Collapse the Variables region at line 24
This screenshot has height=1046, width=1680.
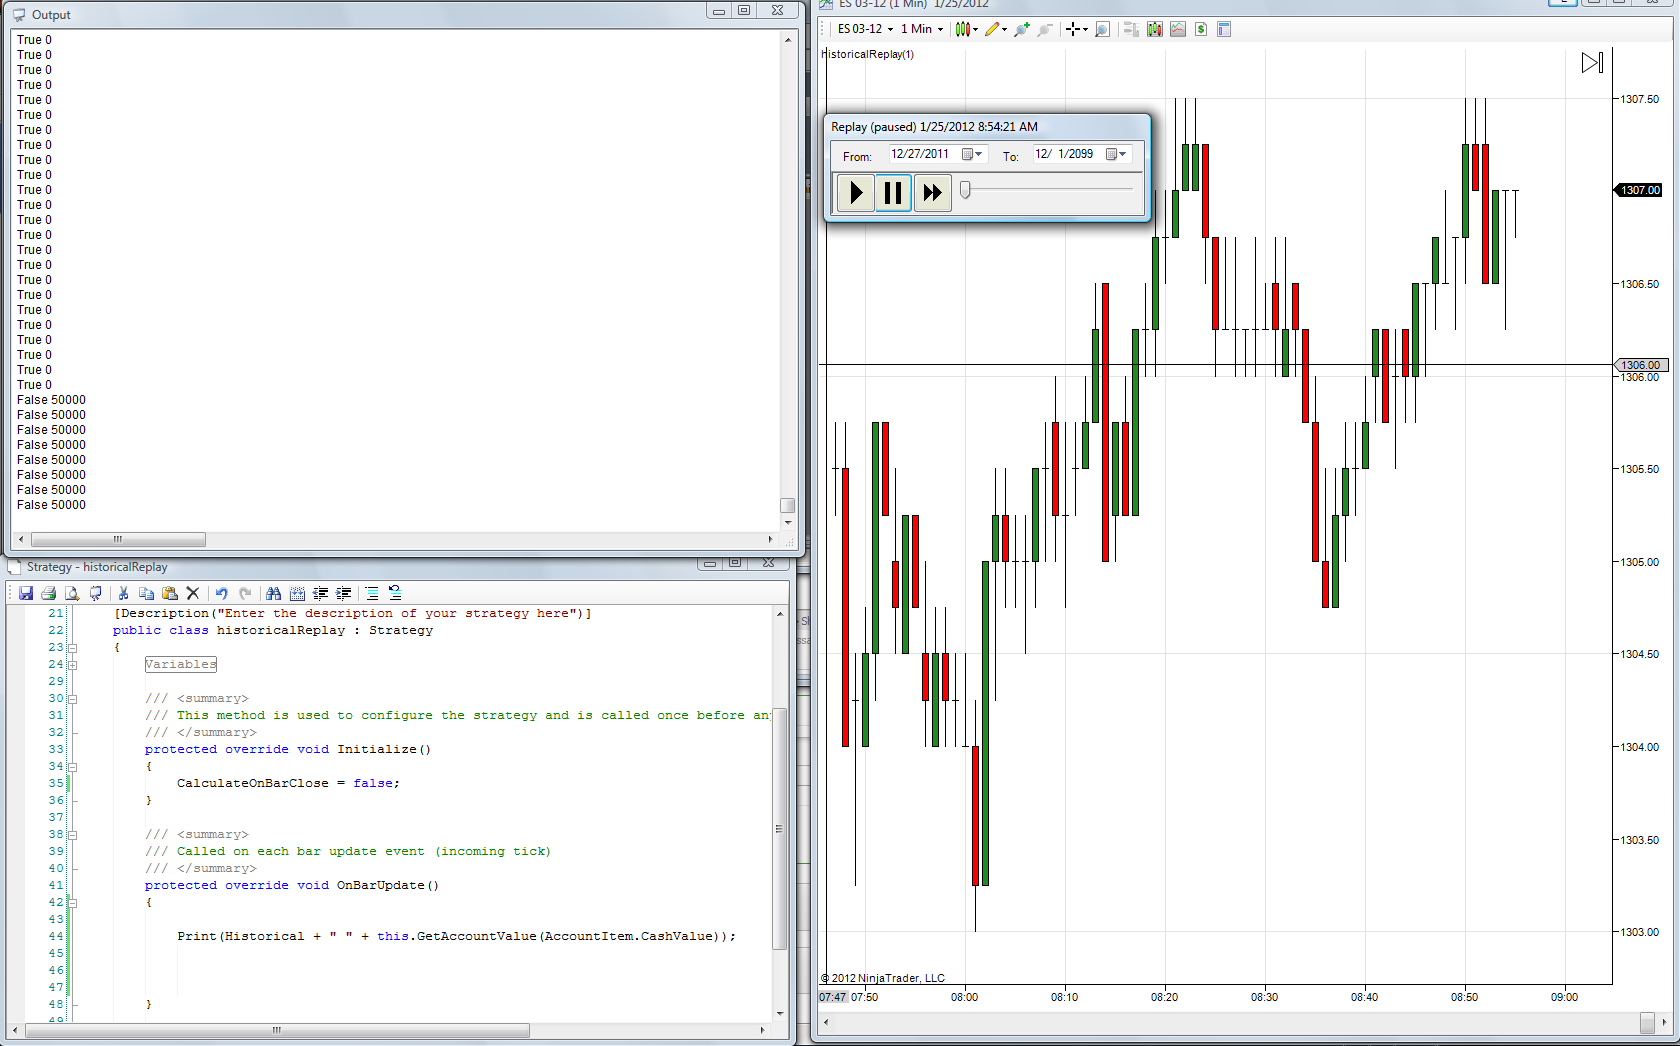(72, 665)
